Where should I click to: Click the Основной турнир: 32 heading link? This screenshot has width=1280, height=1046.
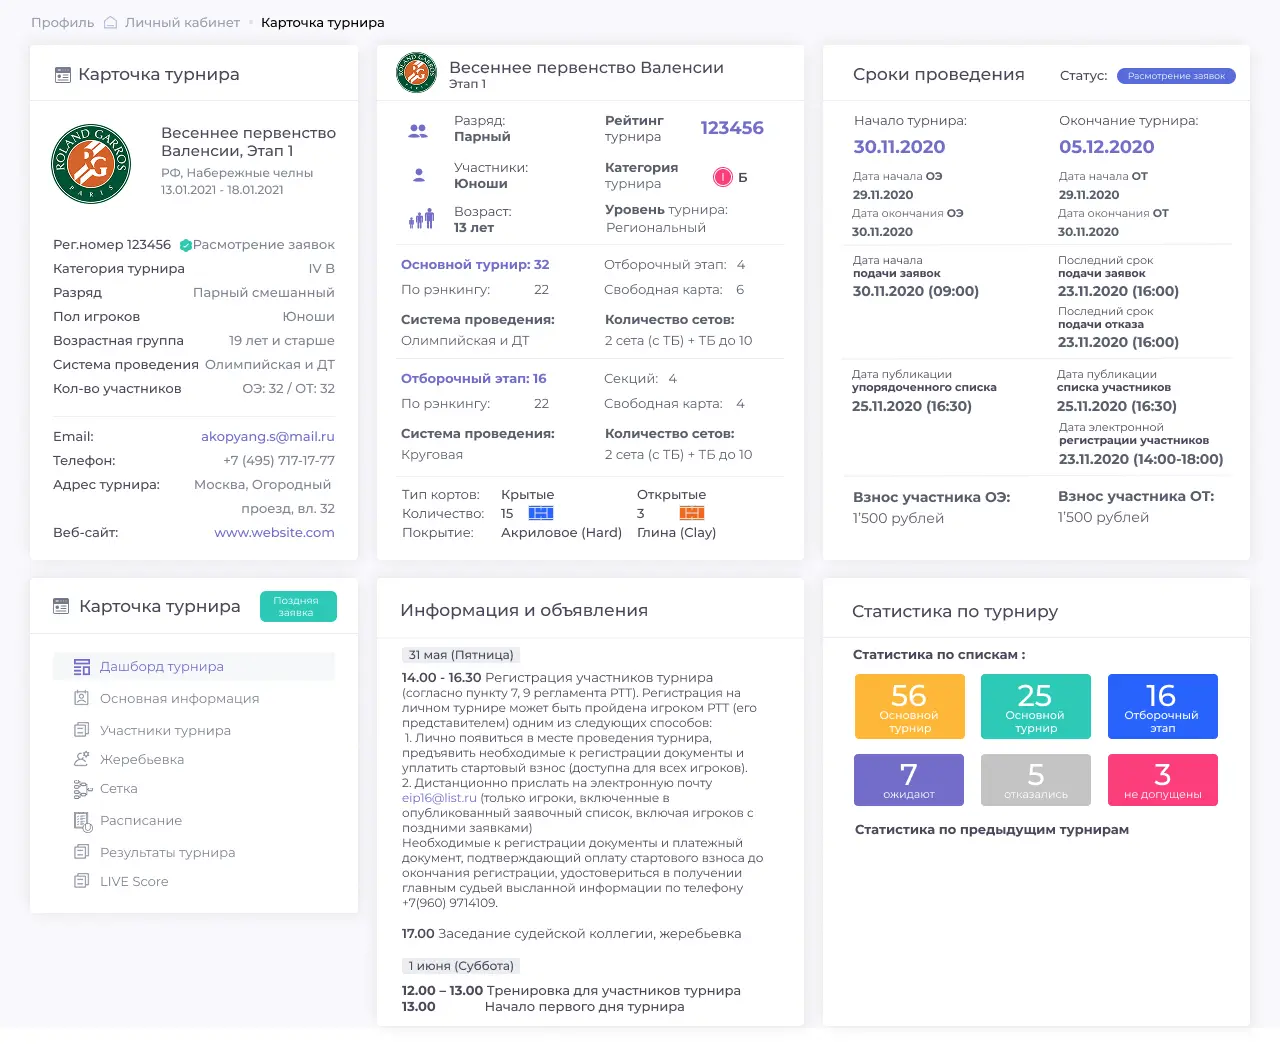tap(475, 265)
